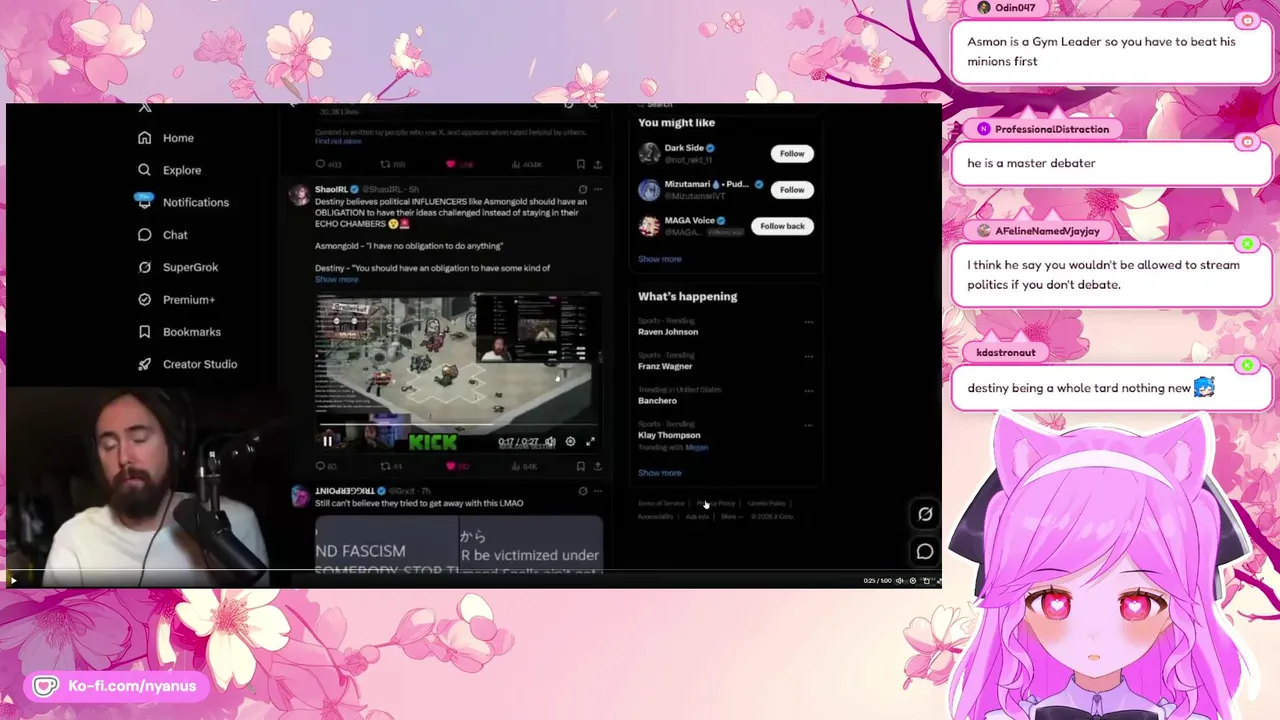The height and width of the screenshot is (720, 1280).
Task: Open ShaoIRL's profile avatar
Action: (299, 194)
